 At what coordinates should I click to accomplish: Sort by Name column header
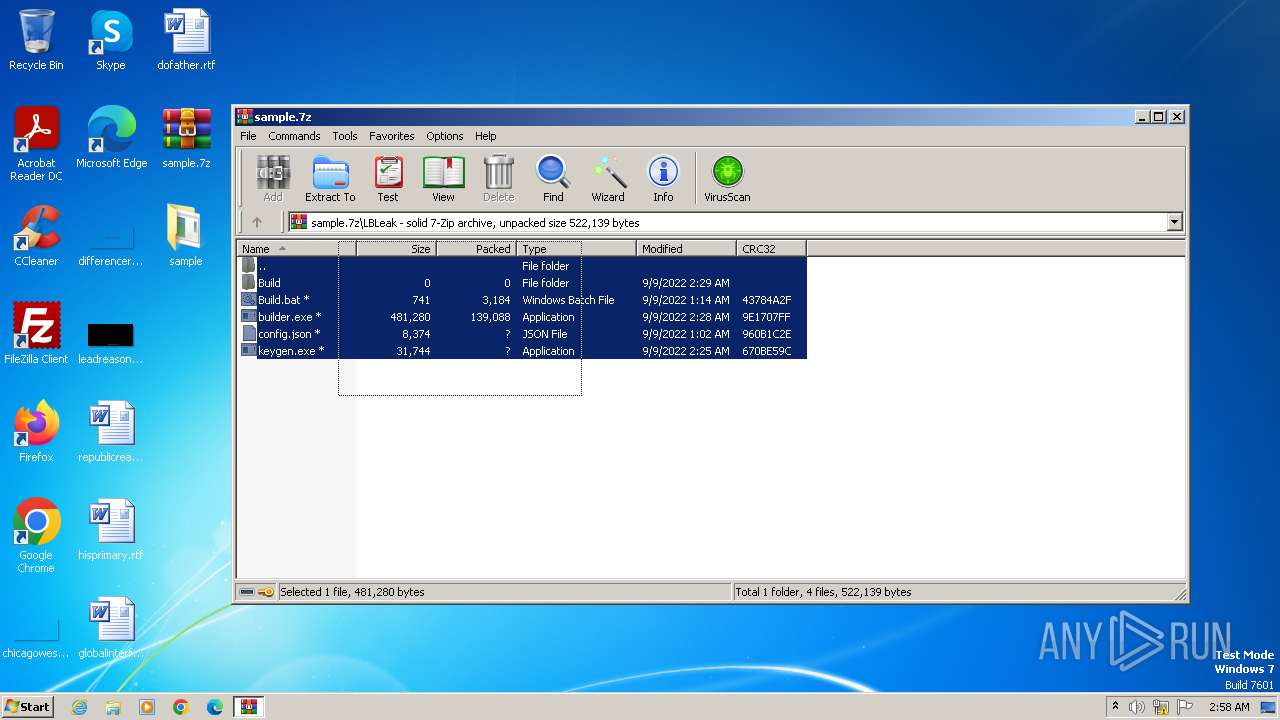(x=297, y=249)
